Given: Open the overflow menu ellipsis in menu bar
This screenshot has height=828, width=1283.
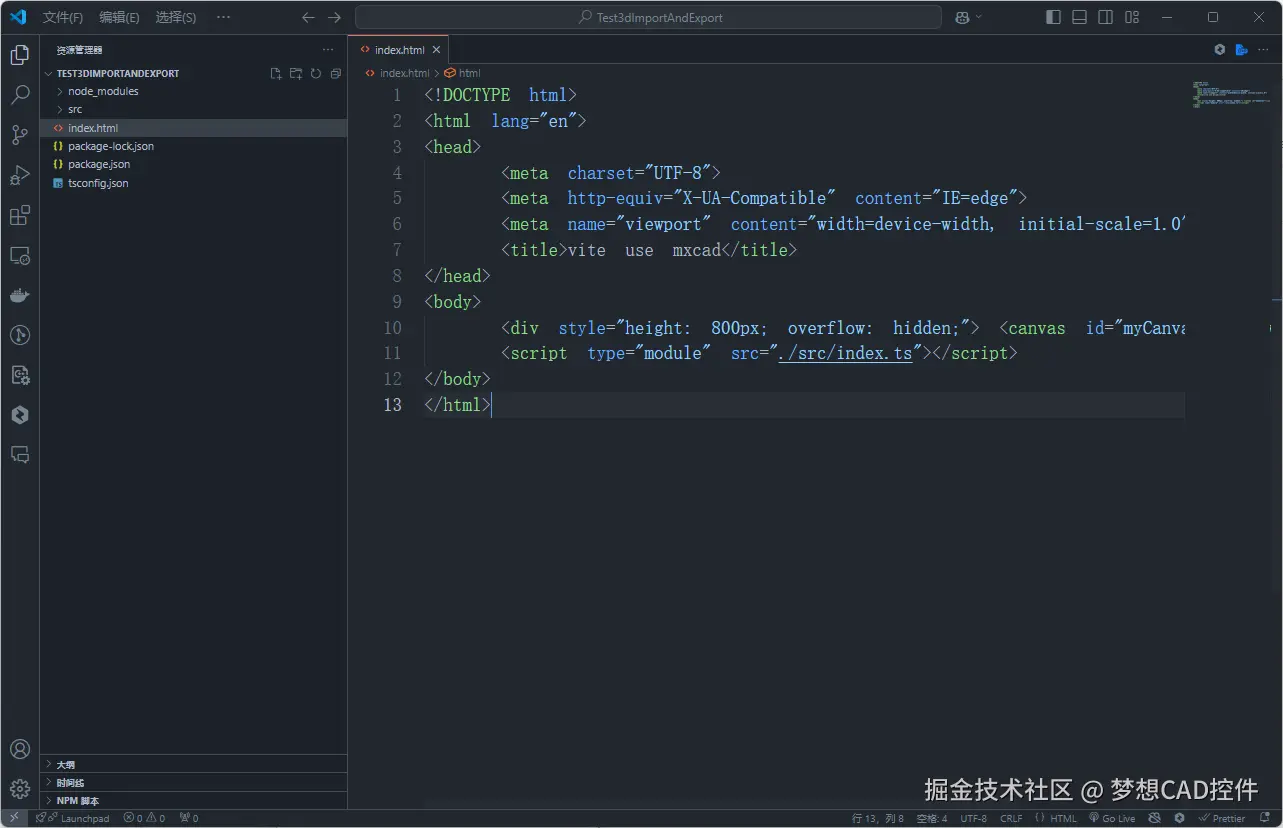Looking at the screenshot, I should 223,17.
